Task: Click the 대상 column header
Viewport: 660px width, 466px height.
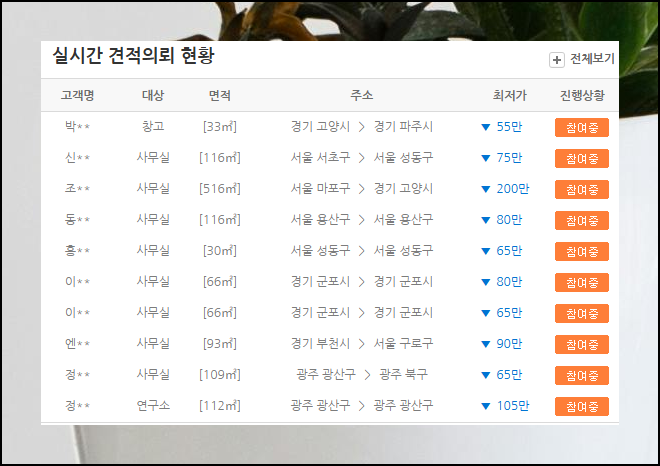Action: pos(153,95)
